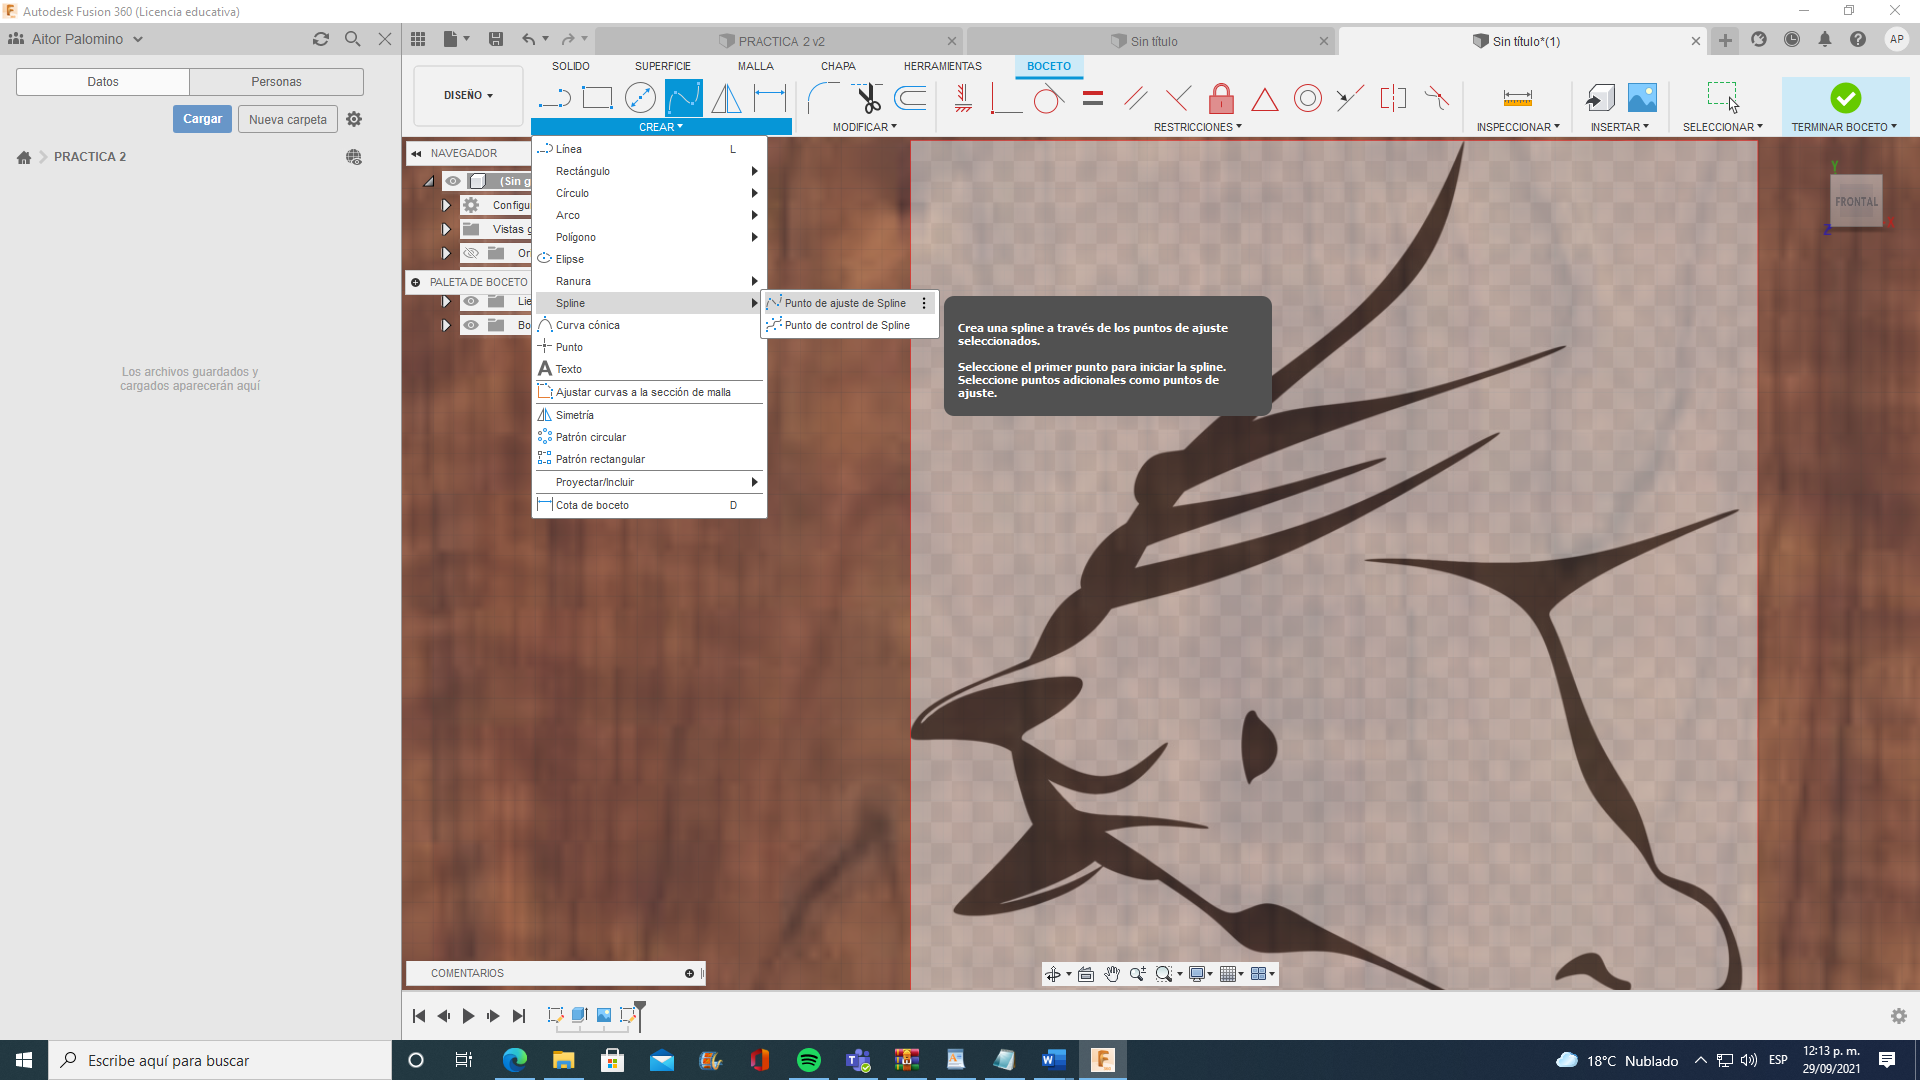This screenshot has height=1080, width=1920.
Task: Select the Fillet tool icon
Action: point(824,98)
